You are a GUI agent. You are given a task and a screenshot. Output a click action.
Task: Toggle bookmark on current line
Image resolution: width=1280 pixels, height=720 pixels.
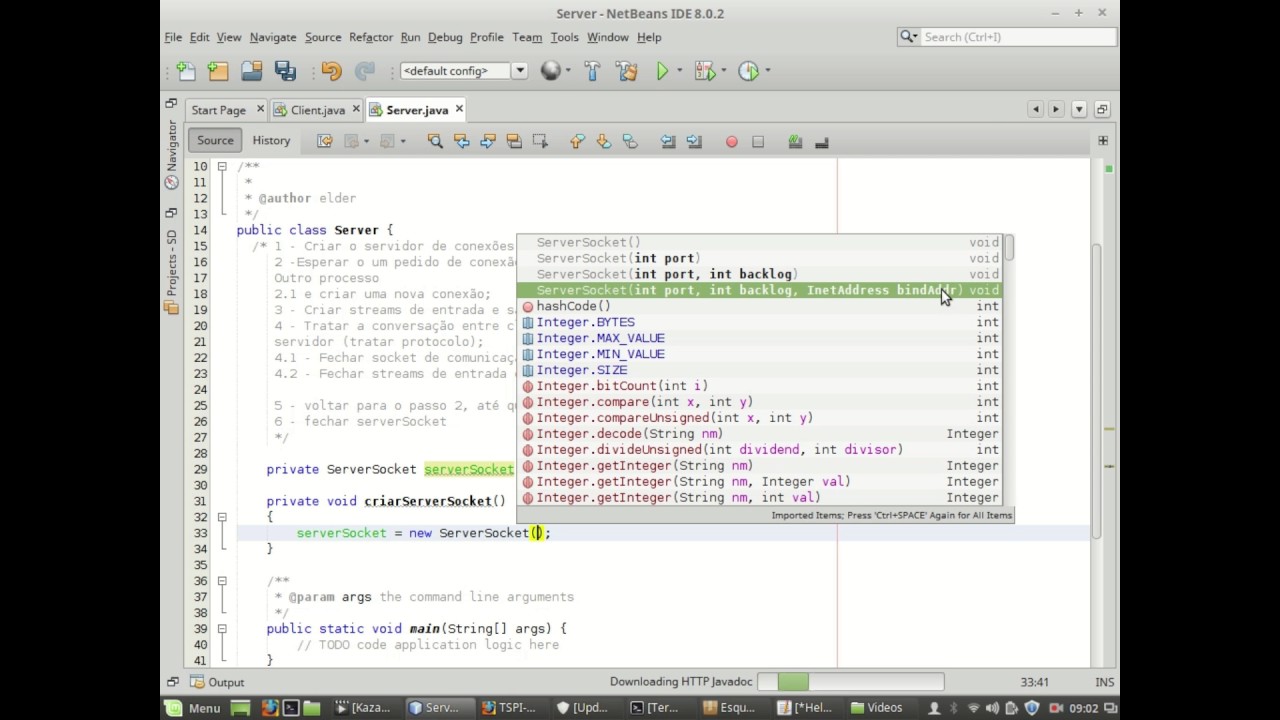click(630, 142)
